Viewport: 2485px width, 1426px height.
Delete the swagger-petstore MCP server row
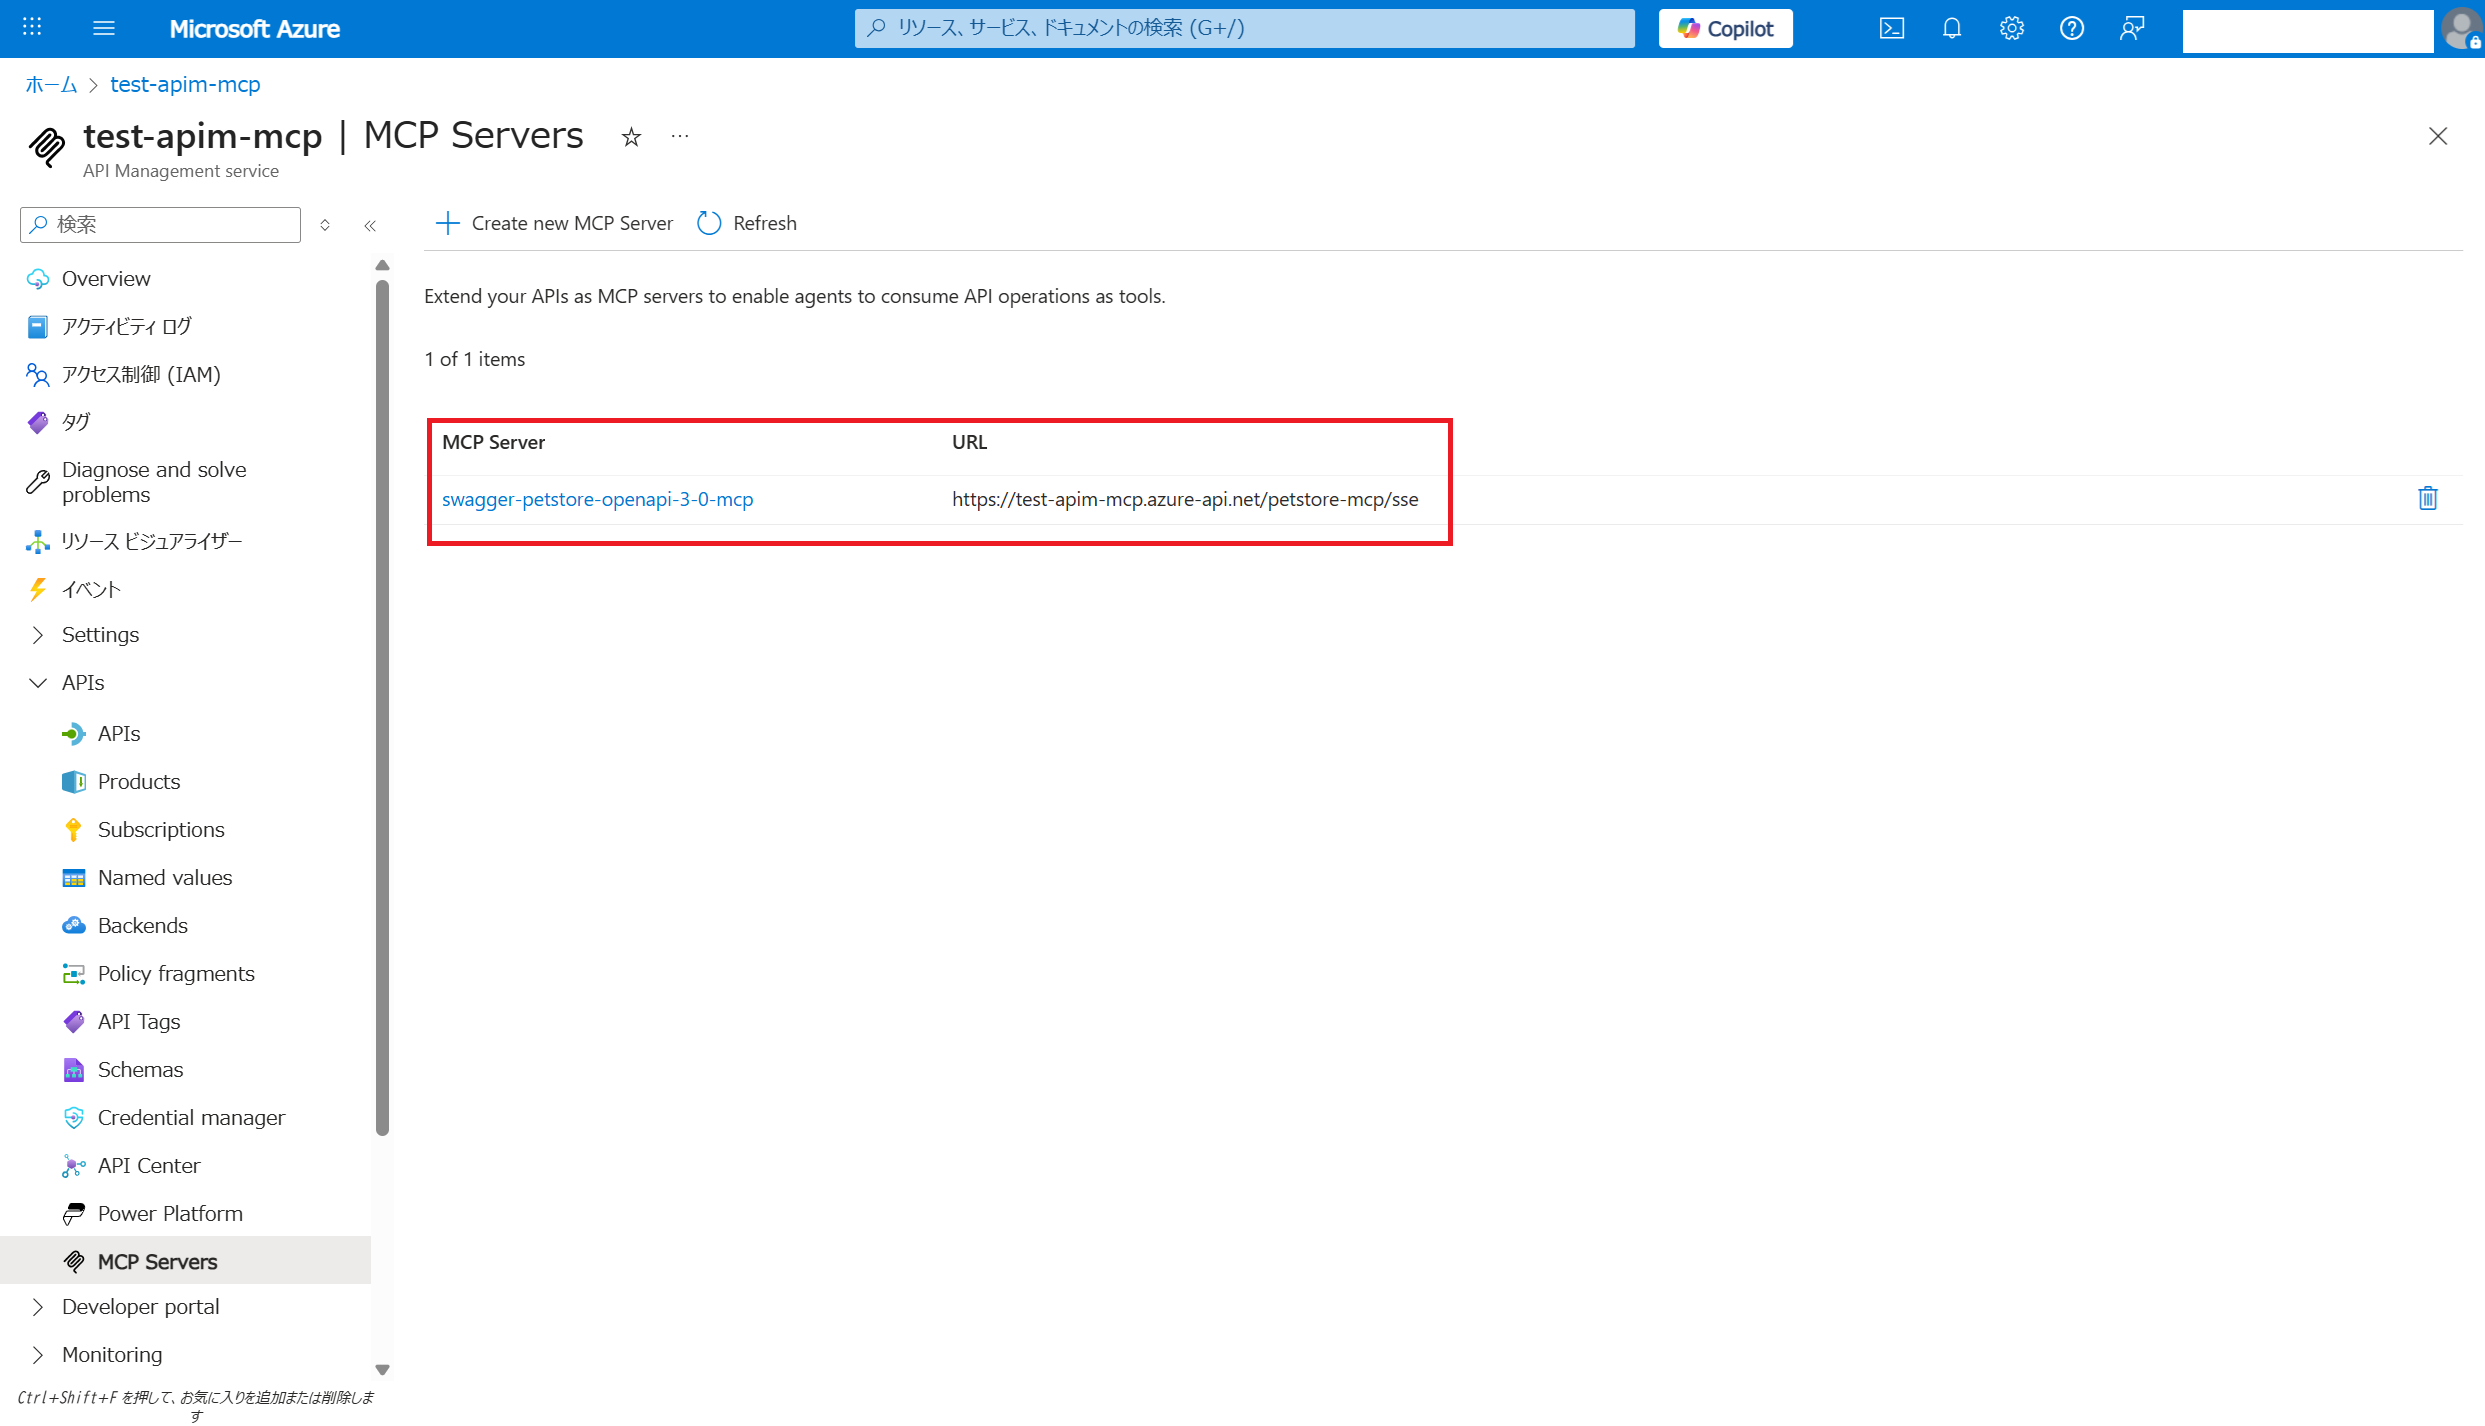(x=2428, y=498)
